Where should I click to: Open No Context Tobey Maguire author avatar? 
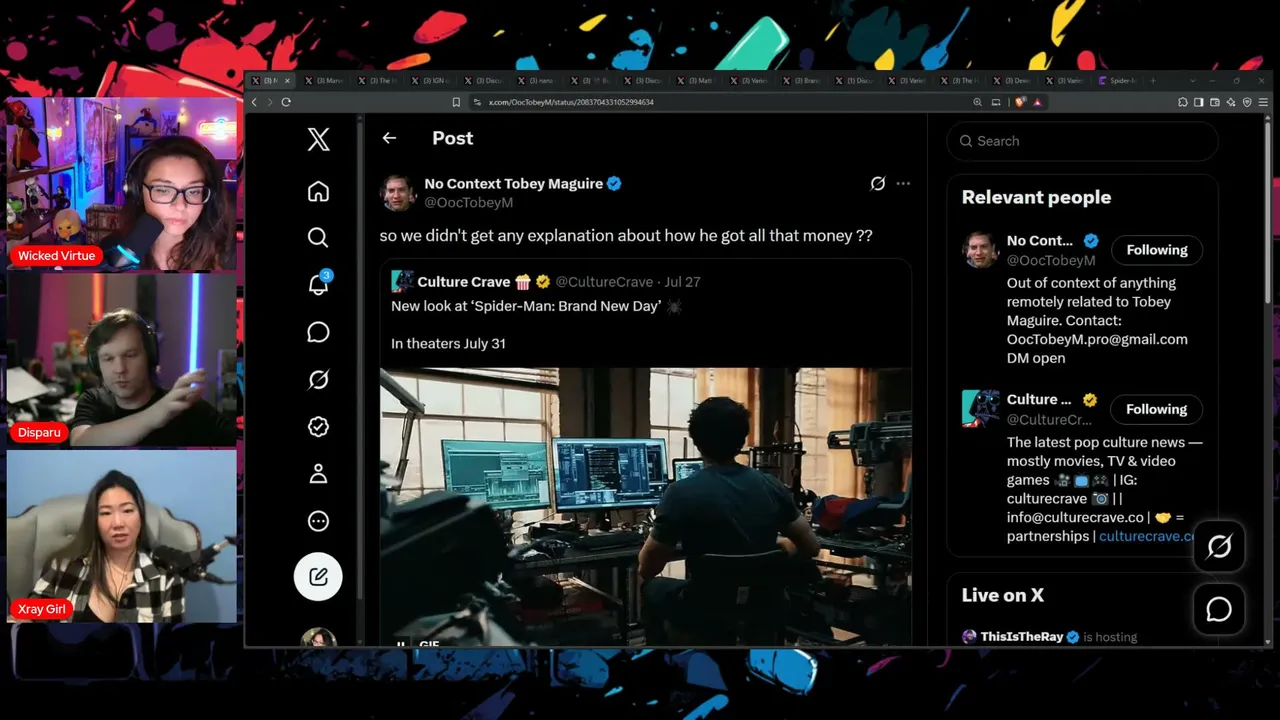click(x=398, y=193)
